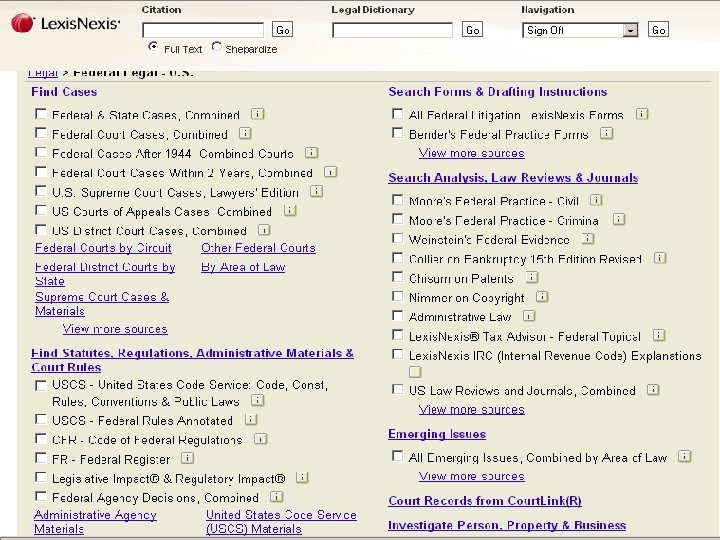Open info icon for Nimmer on Copyright
This screenshot has height=540, width=720.
pos(542,297)
